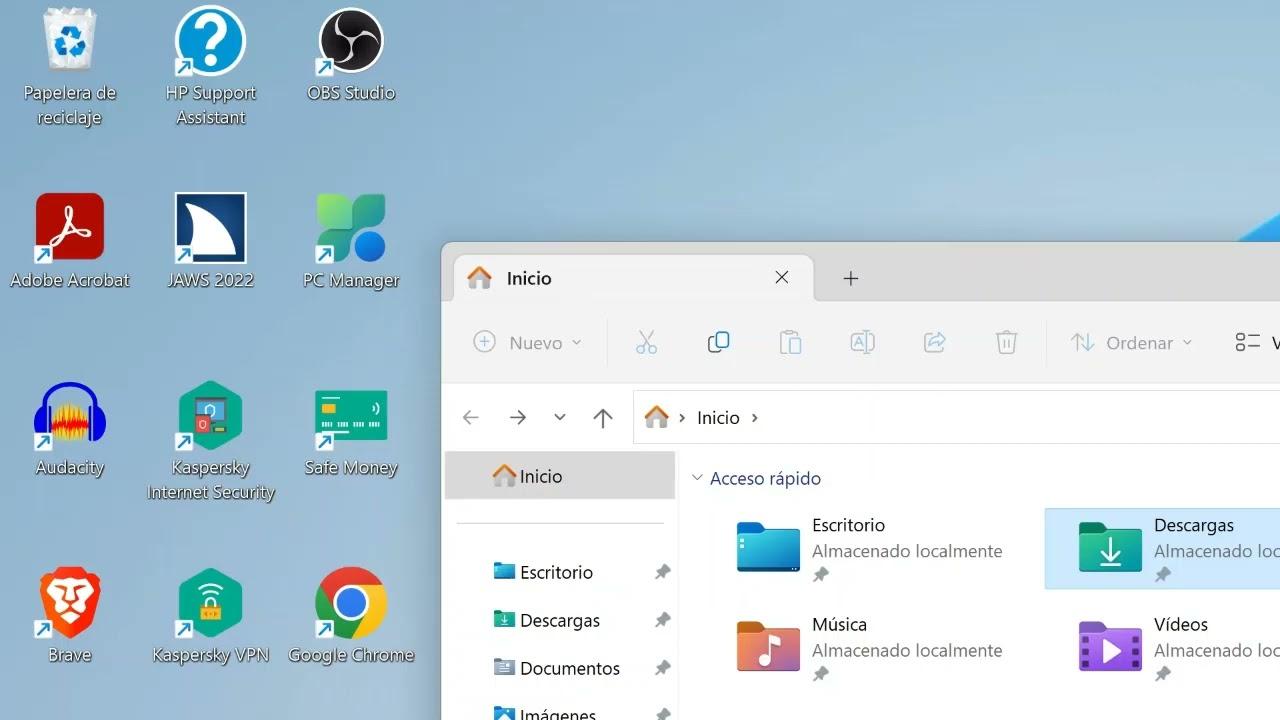The width and height of the screenshot is (1280, 720).
Task: Click the Rename icon in Explorer toolbar
Action: pos(862,342)
